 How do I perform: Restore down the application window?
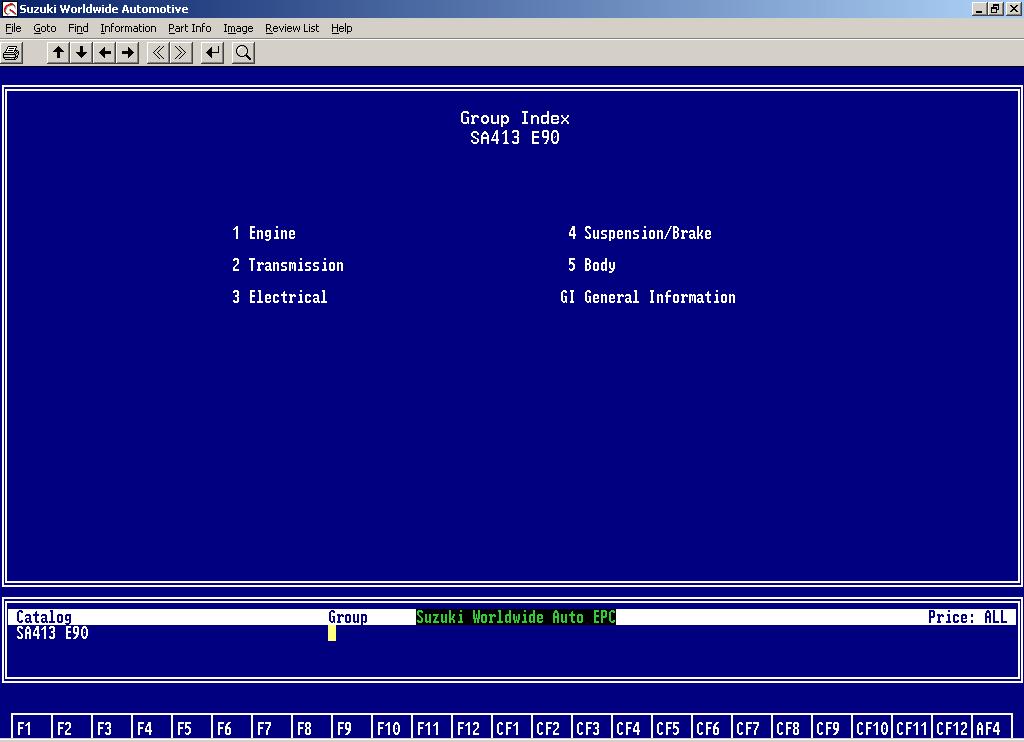click(x=995, y=8)
